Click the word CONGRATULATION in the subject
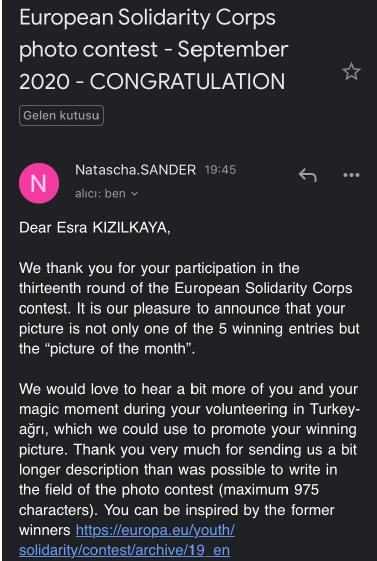The height and width of the screenshot is (561, 377). pyautogui.click(x=187, y=82)
